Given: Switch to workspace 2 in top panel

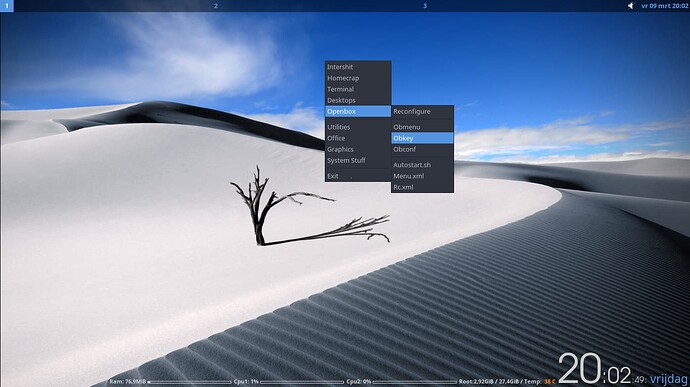Looking at the screenshot, I should pyautogui.click(x=216, y=6).
